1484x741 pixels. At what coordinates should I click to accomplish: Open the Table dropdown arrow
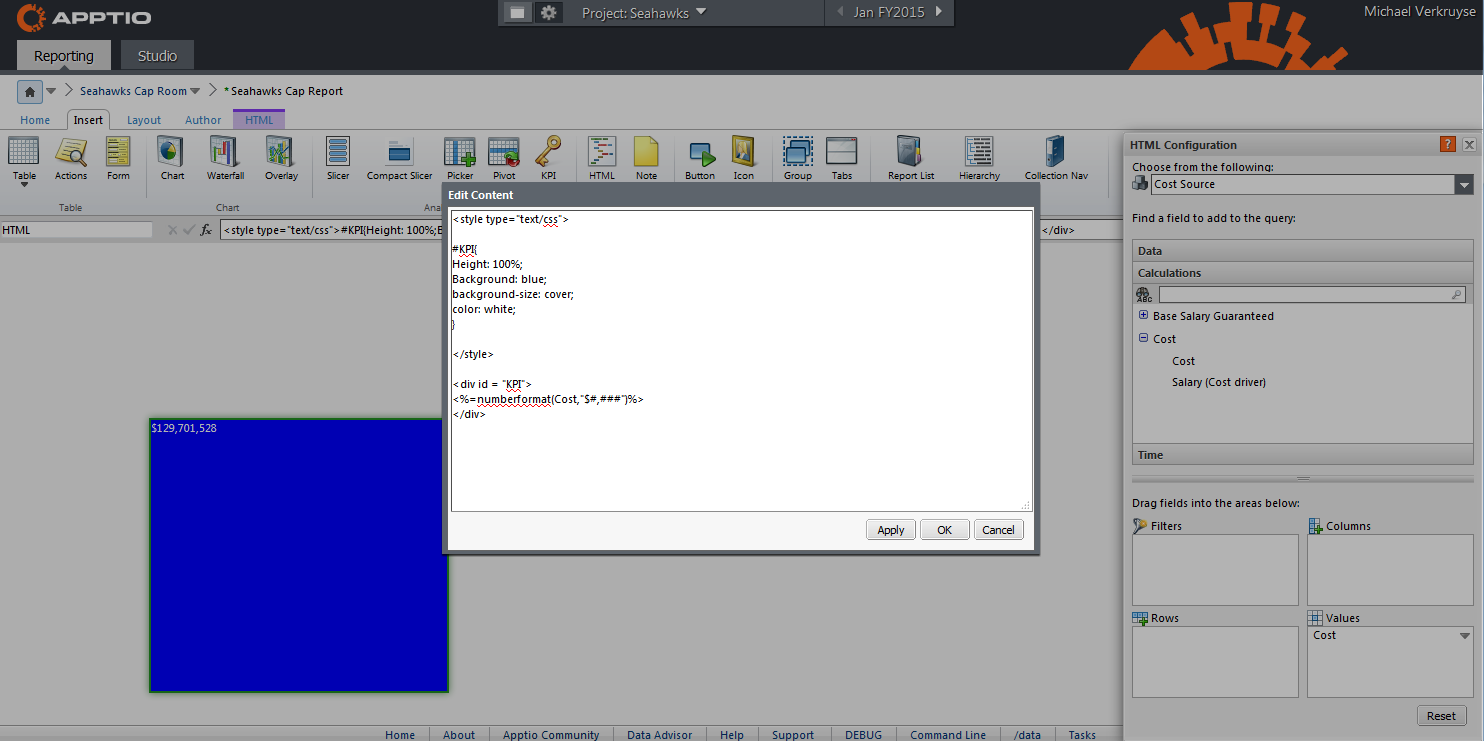tap(24, 185)
